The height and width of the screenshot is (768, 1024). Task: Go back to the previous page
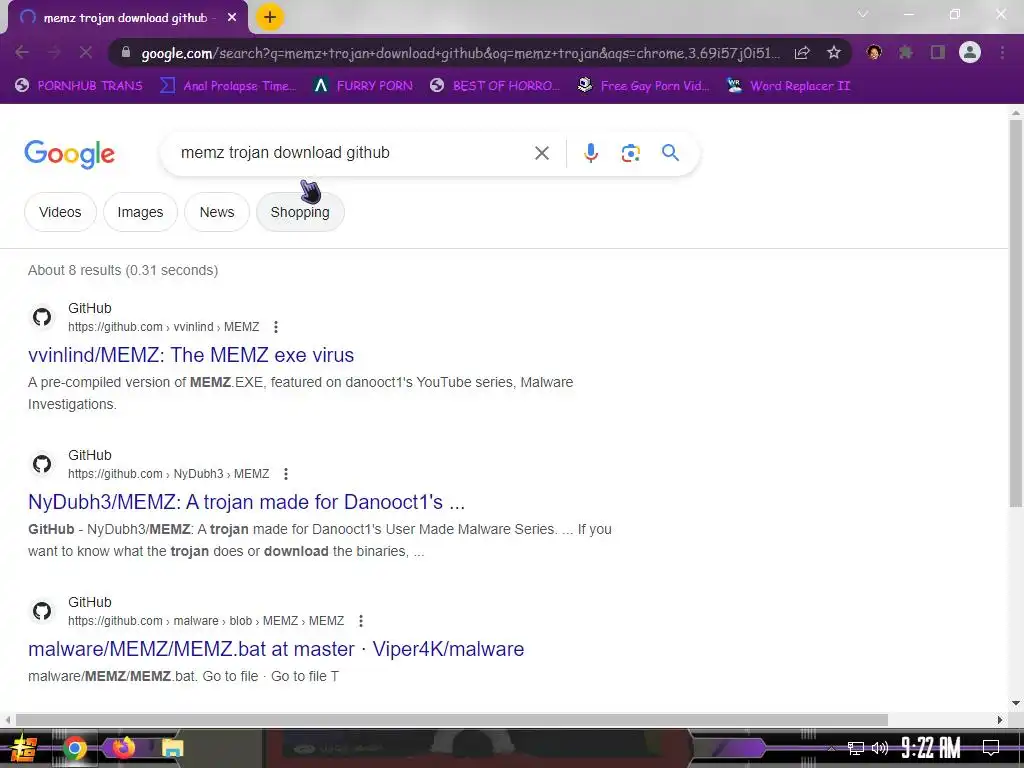point(22,52)
